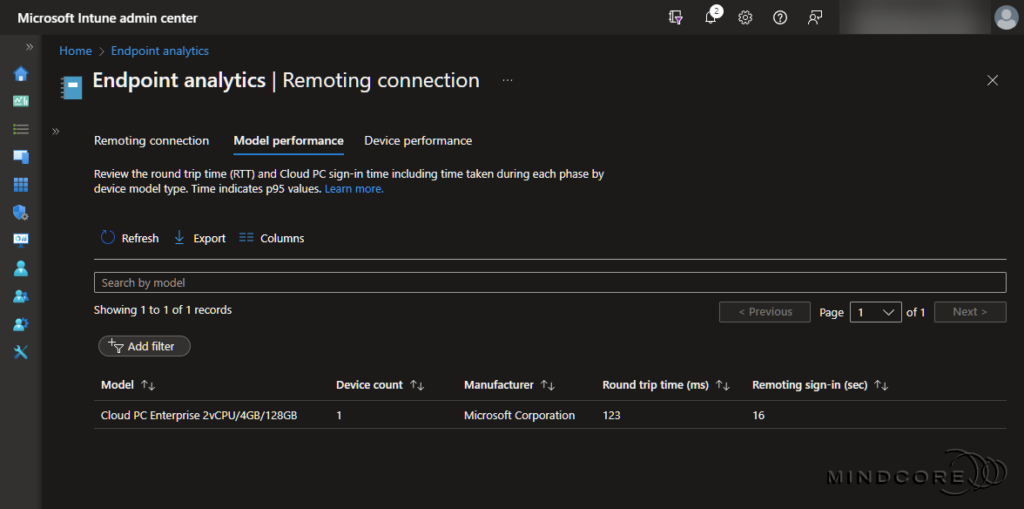This screenshot has width=1024, height=509.
Task: Open Troubleshooting wrench icon in sidebar
Action: click(x=21, y=352)
